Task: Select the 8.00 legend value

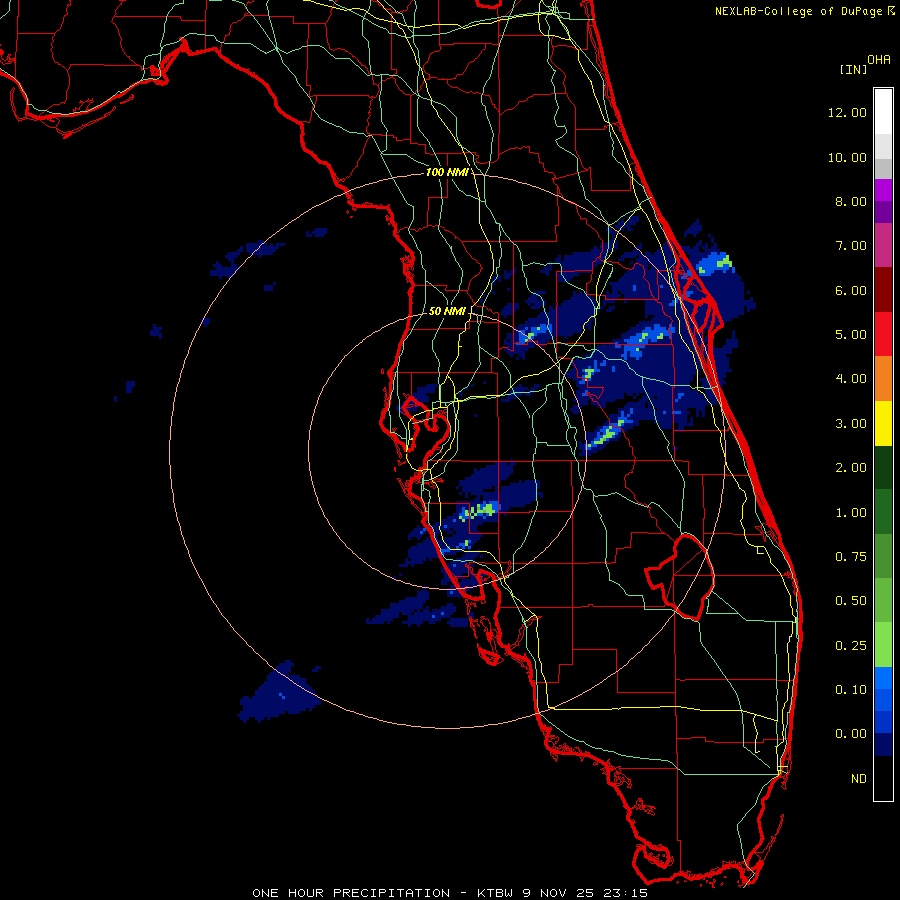Action: 851,201
